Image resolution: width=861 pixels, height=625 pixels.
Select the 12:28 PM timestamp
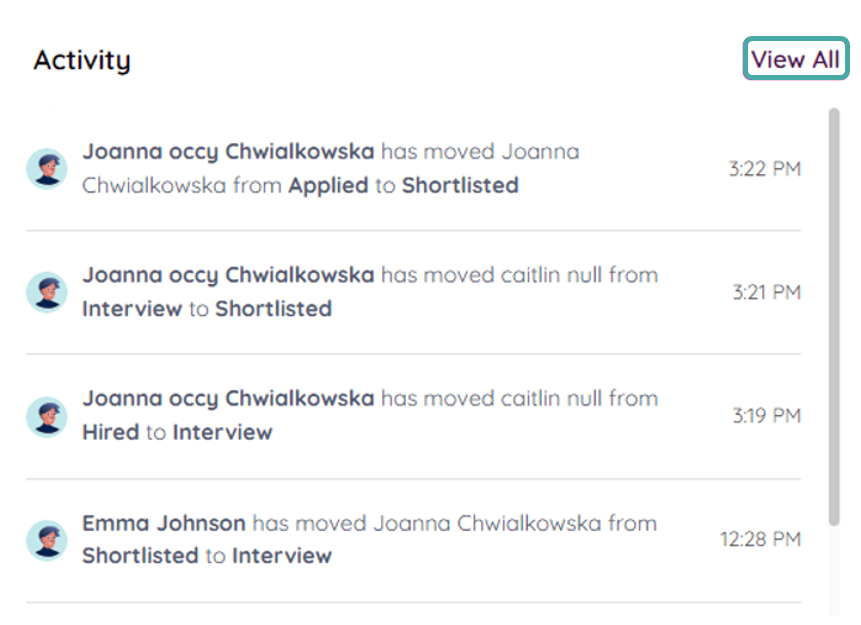(x=760, y=540)
